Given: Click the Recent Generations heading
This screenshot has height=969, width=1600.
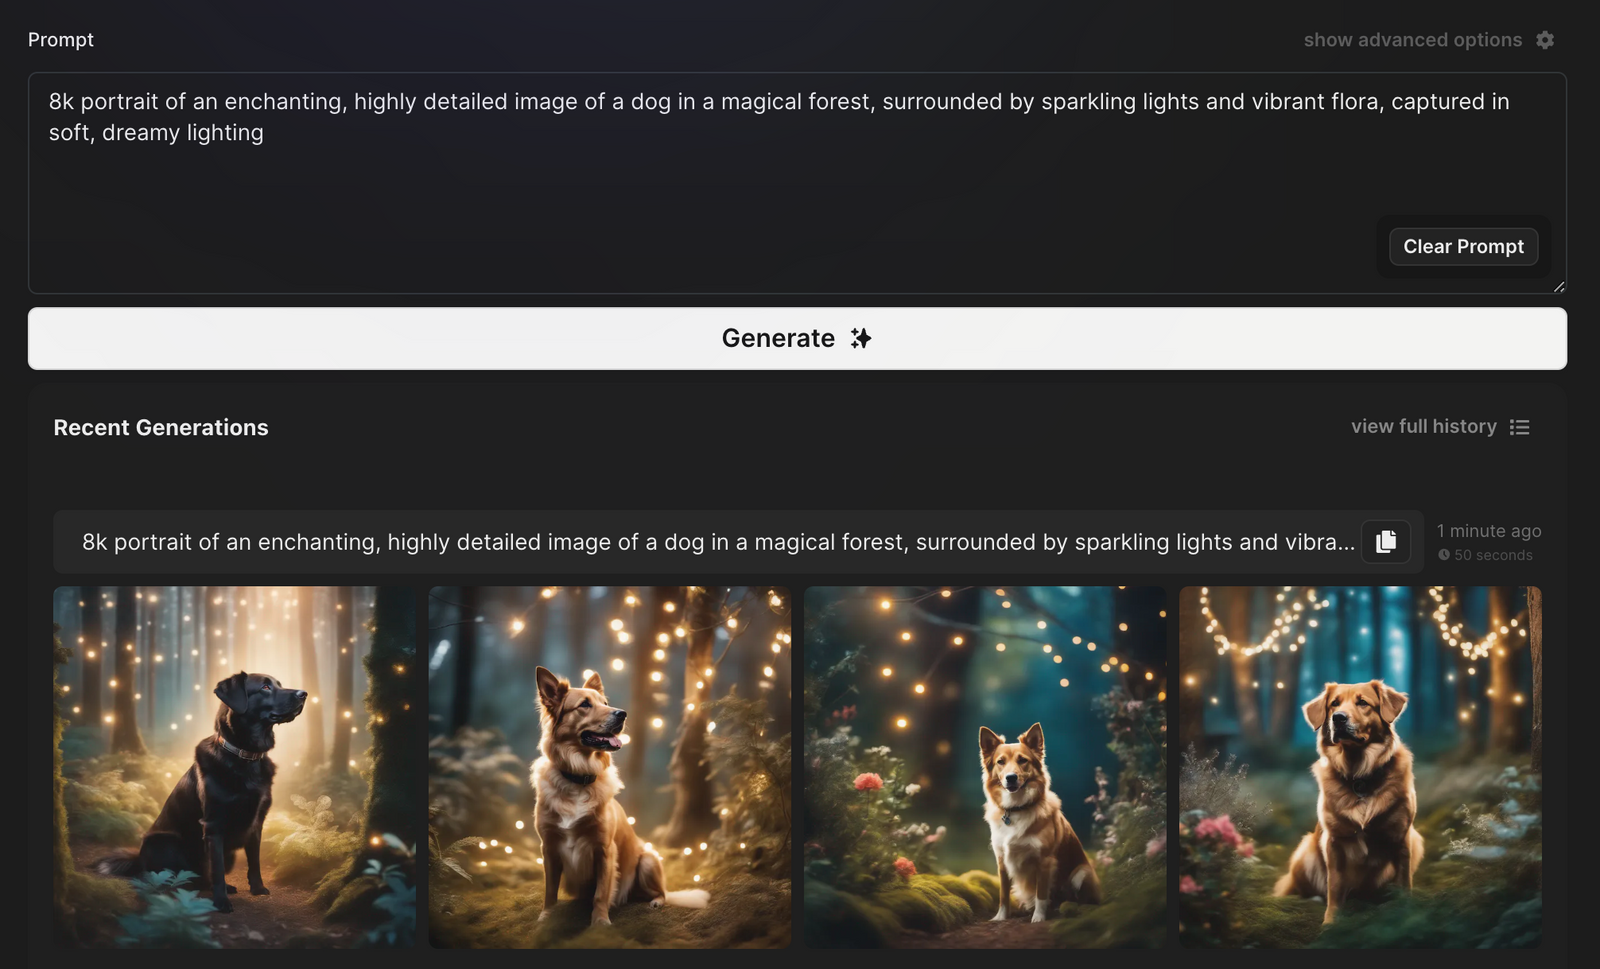Looking at the screenshot, I should [161, 427].
